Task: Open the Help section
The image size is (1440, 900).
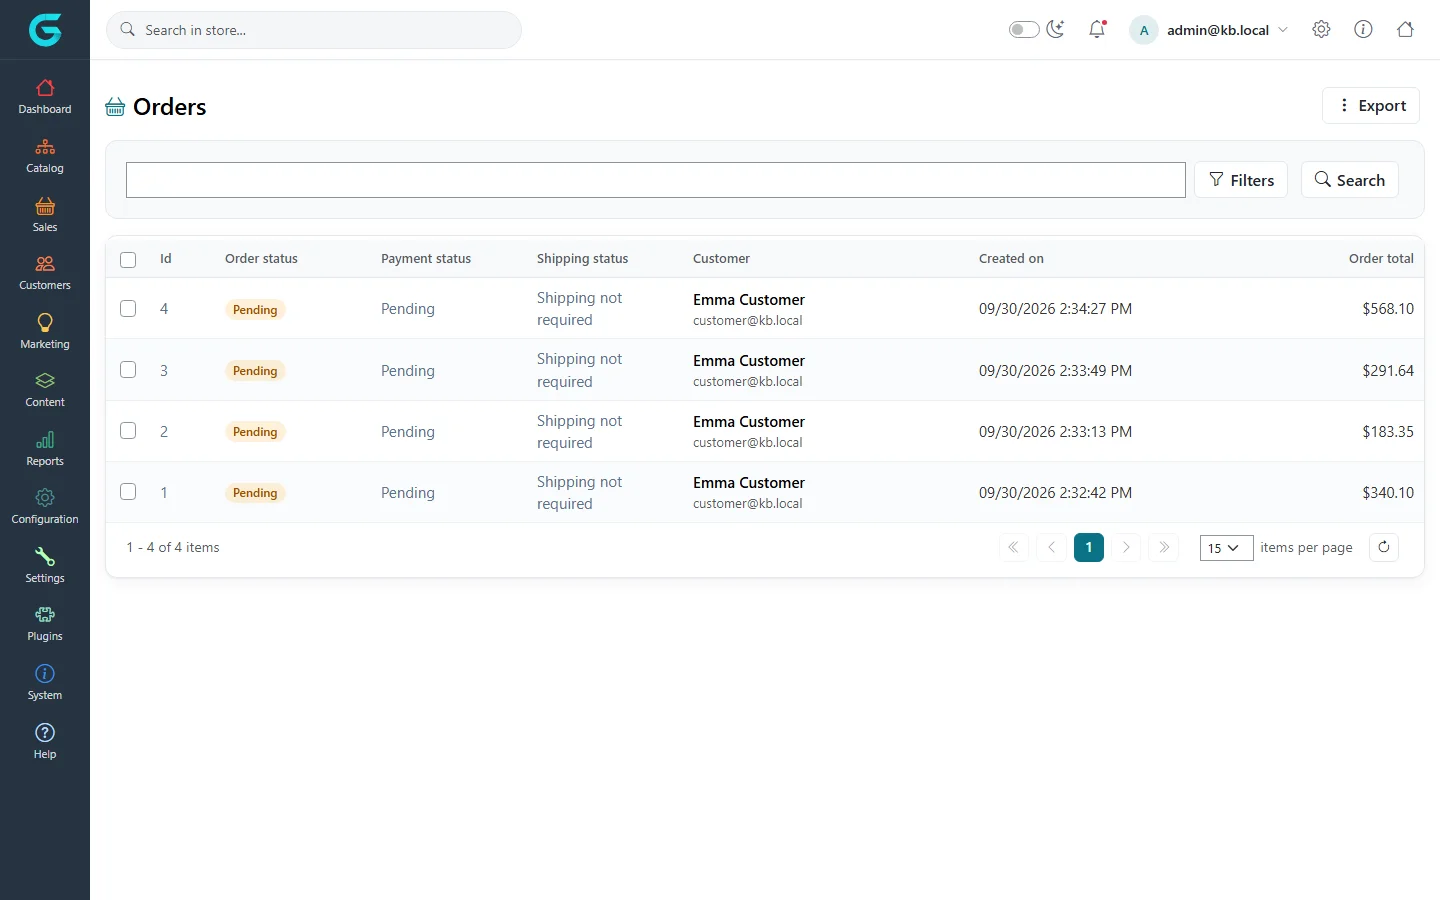Action: [x=45, y=742]
